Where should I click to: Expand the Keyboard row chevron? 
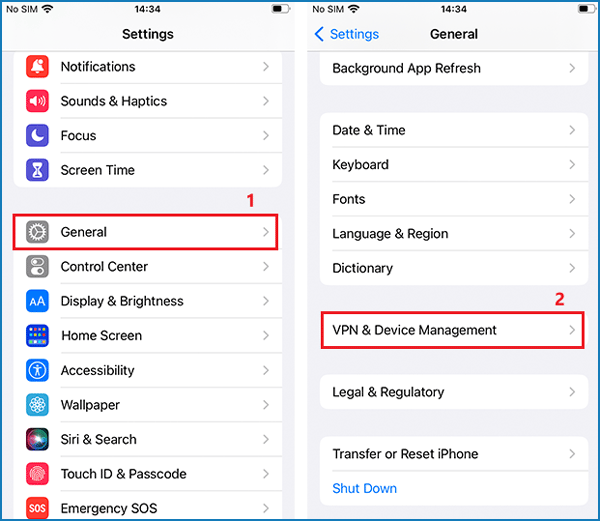[572, 164]
